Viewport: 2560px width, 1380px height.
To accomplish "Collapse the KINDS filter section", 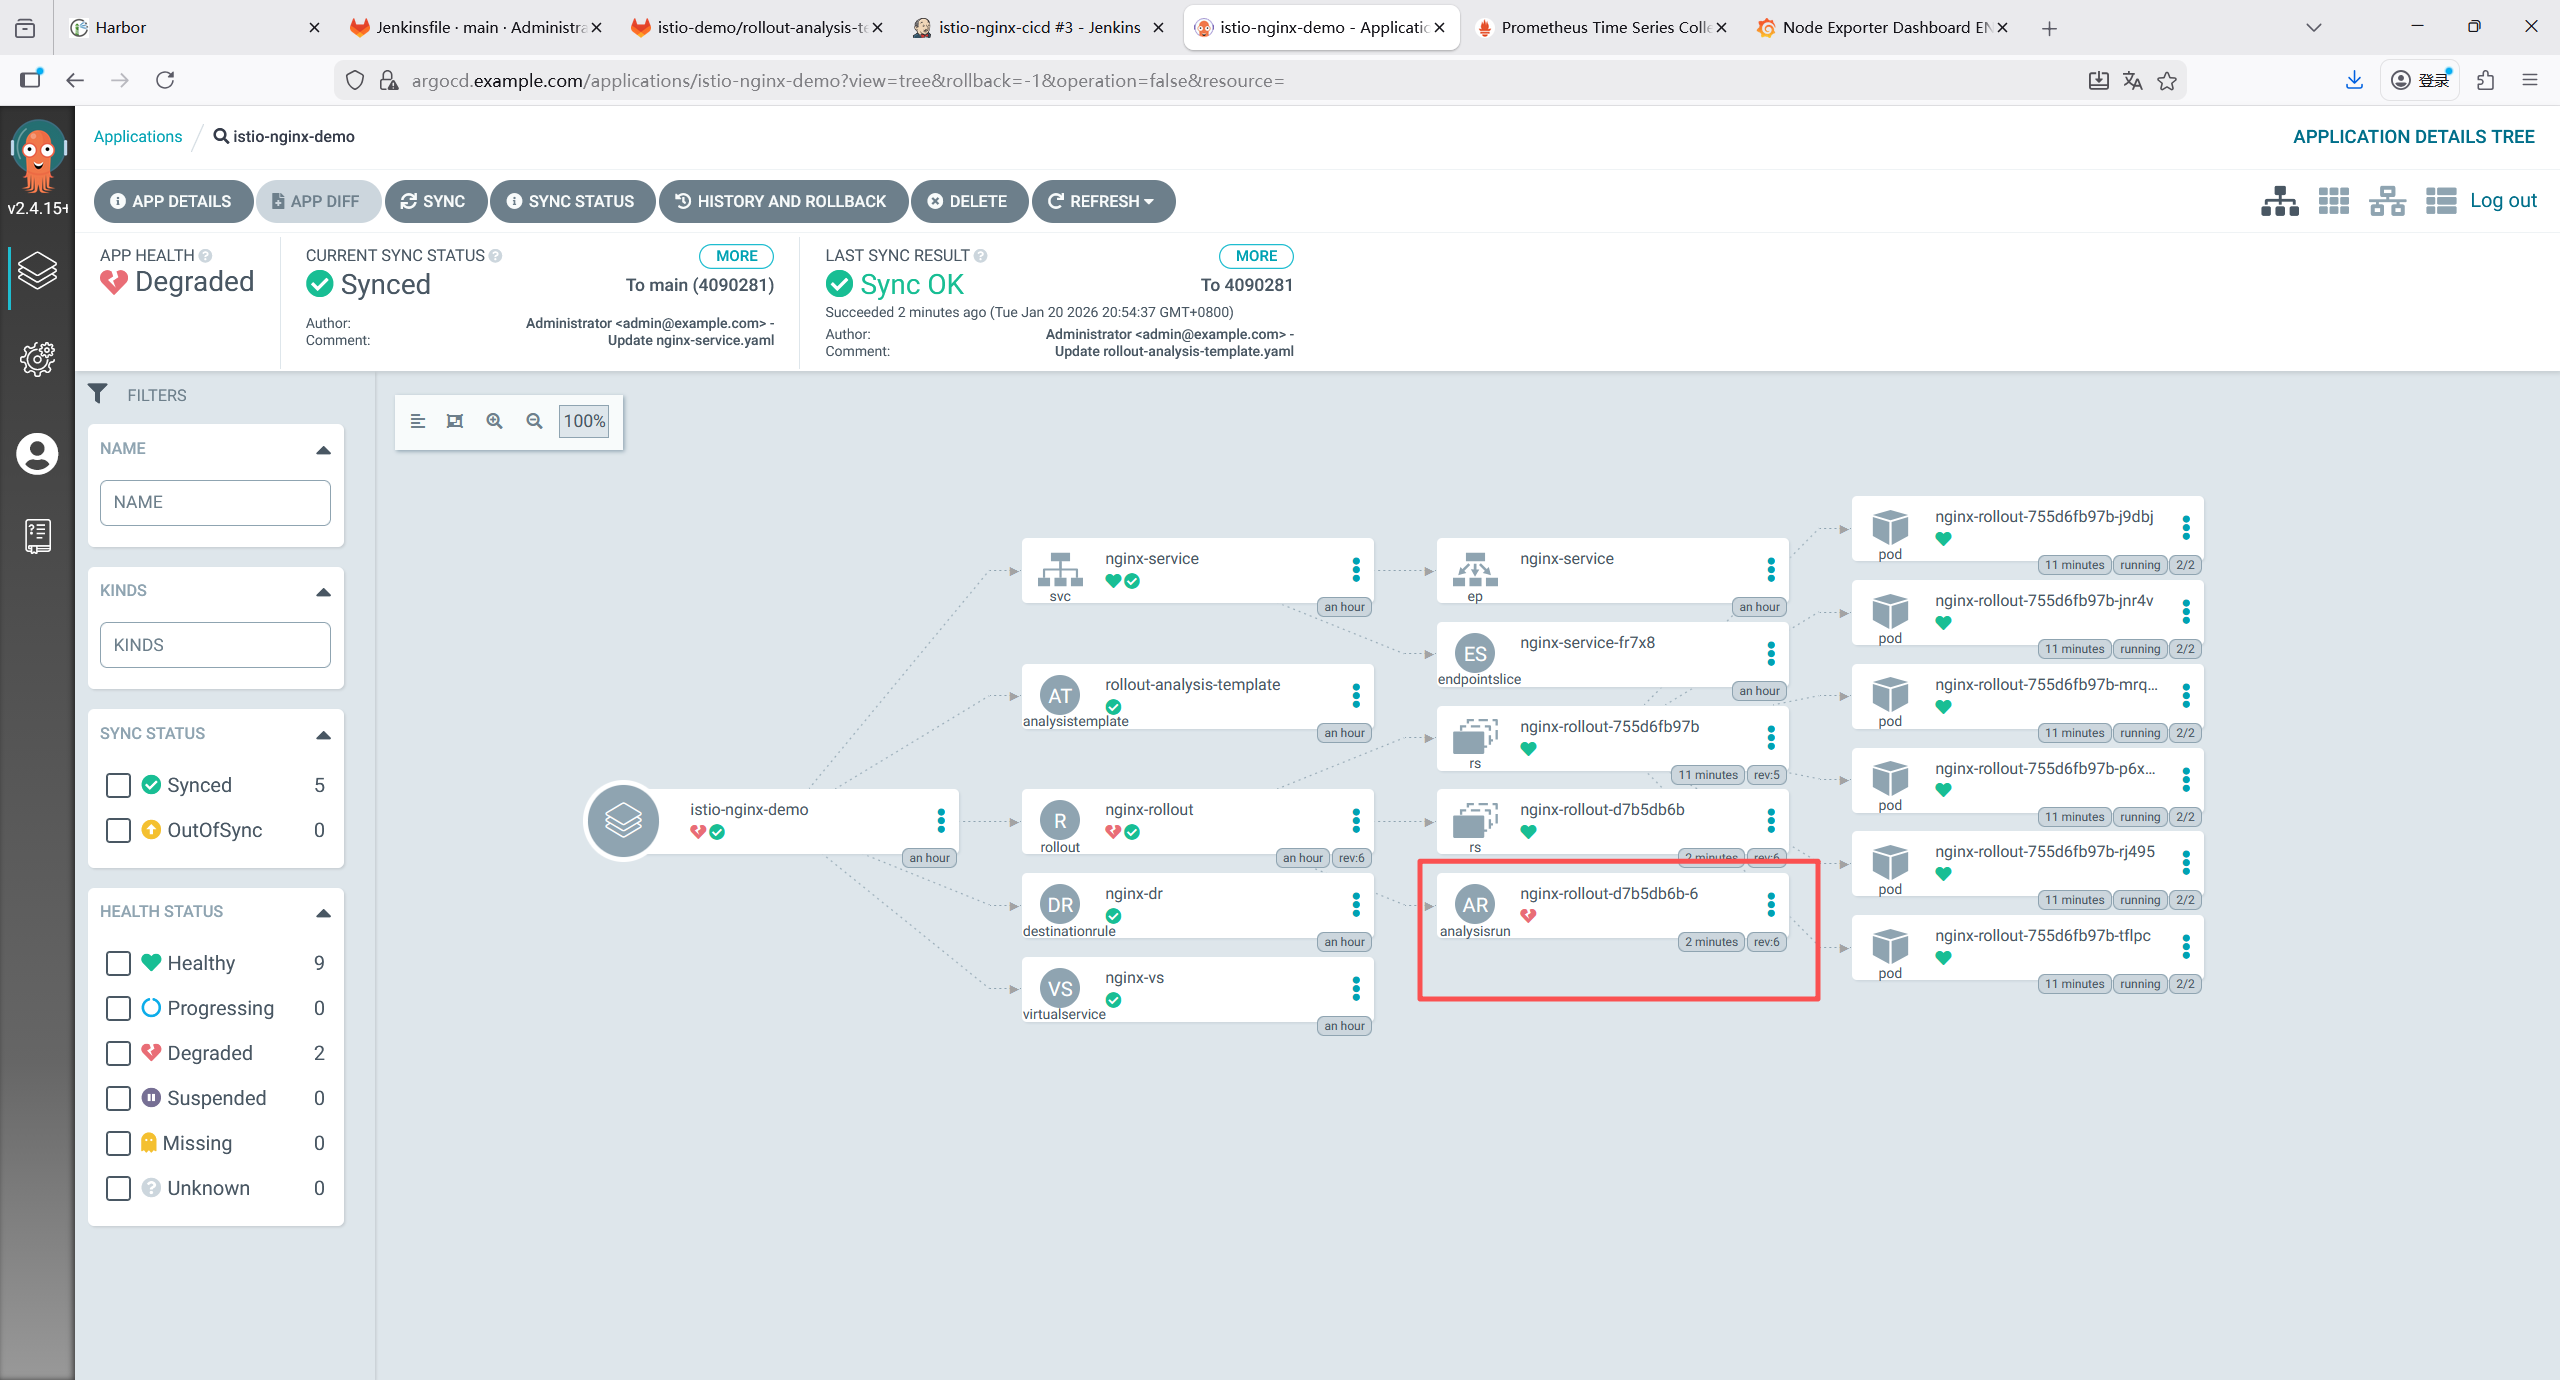I will [x=323, y=592].
